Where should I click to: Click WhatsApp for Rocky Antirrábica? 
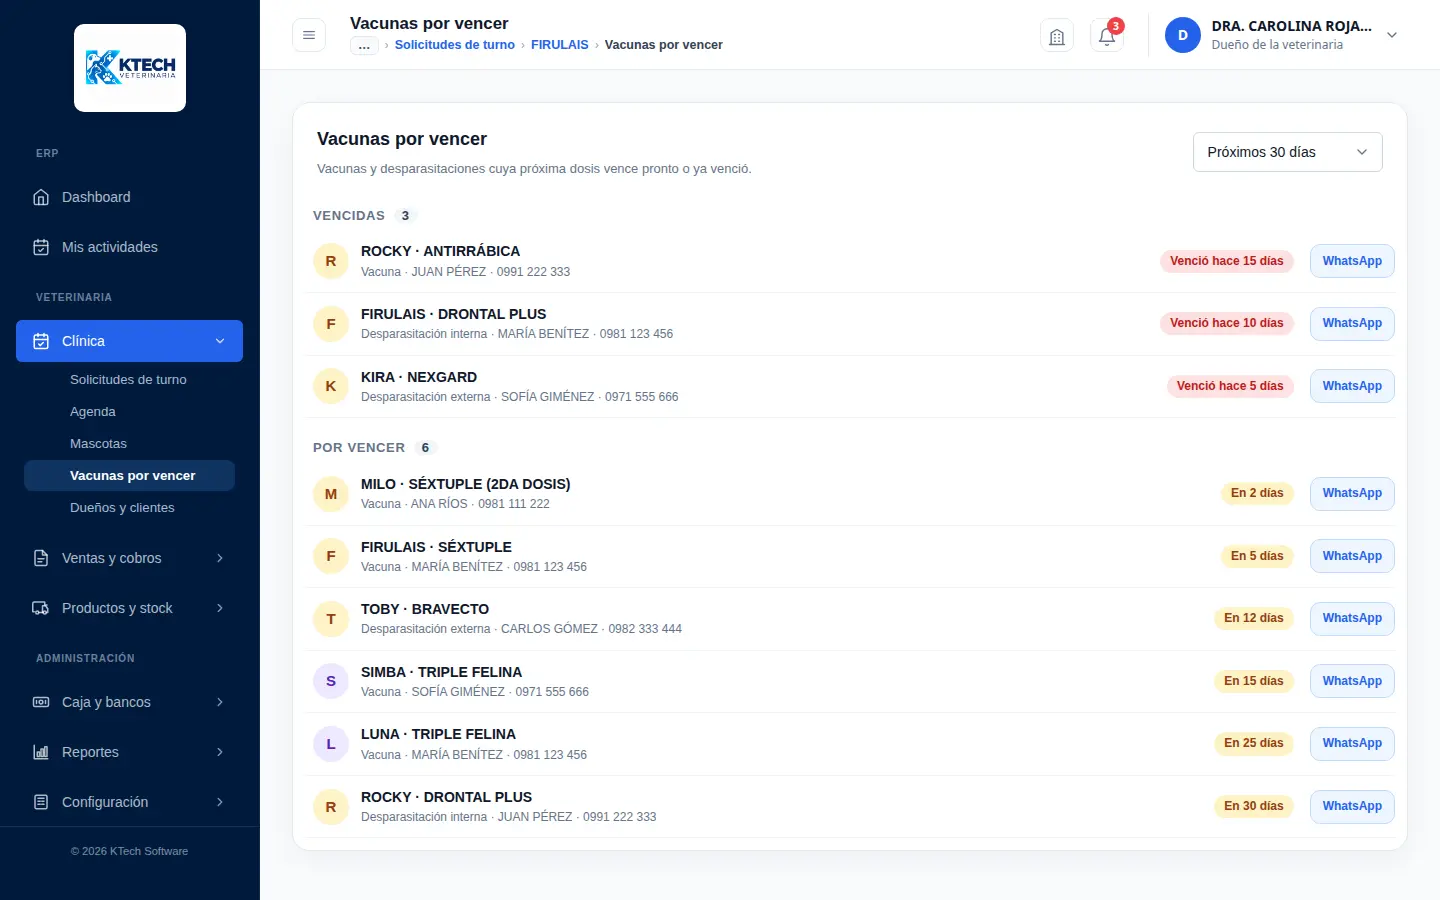pyautogui.click(x=1352, y=261)
